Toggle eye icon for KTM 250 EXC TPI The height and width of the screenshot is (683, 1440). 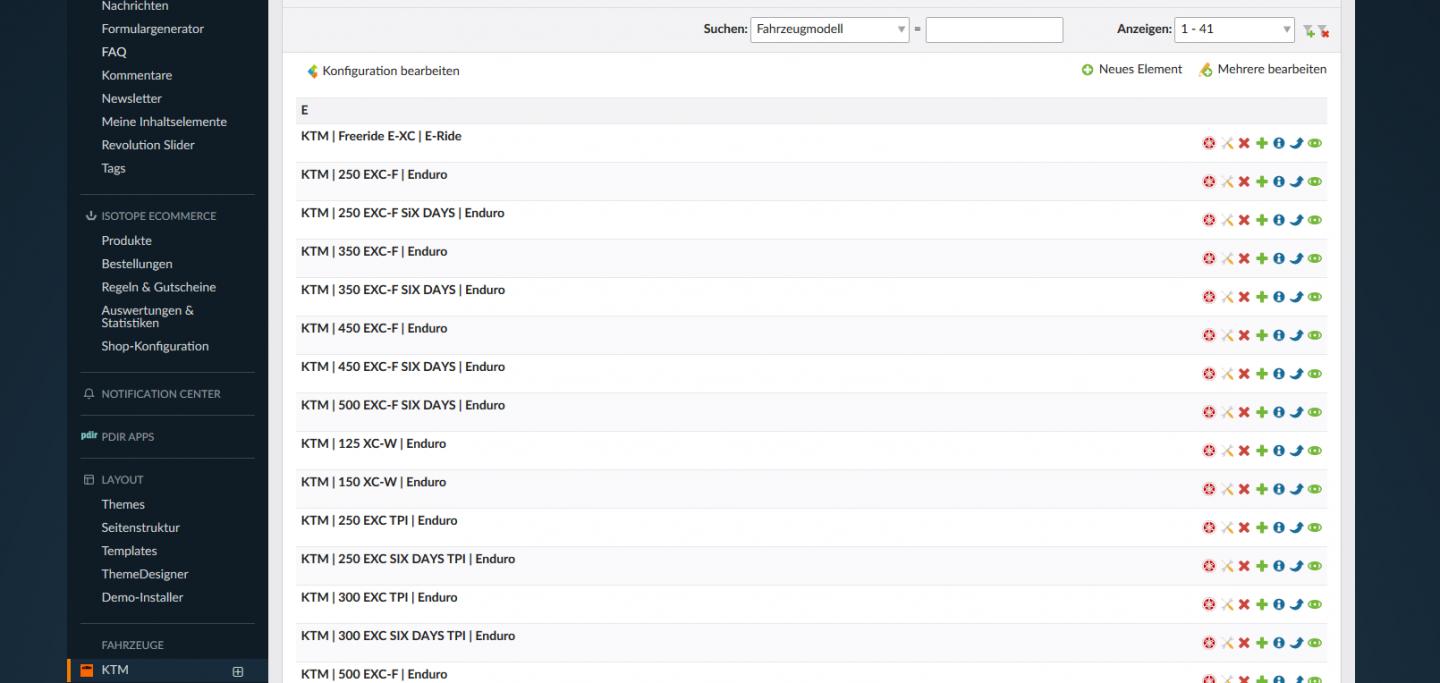(1315, 528)
